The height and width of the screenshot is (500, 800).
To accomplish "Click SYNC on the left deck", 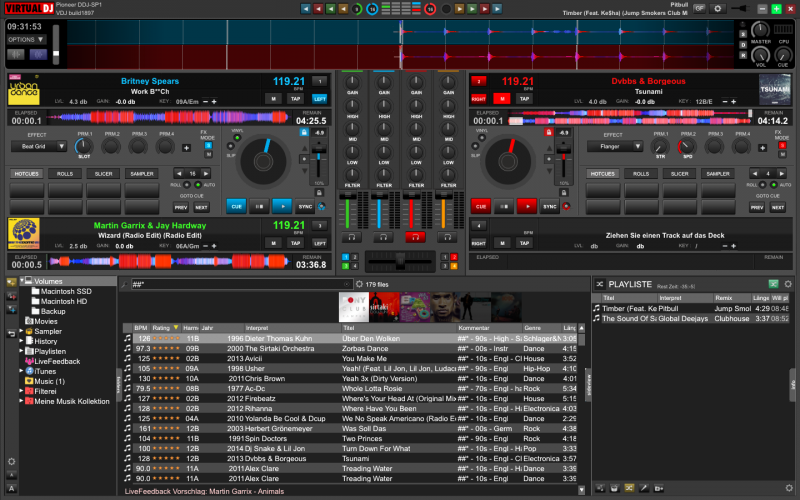I will click(x=305, y=206).
